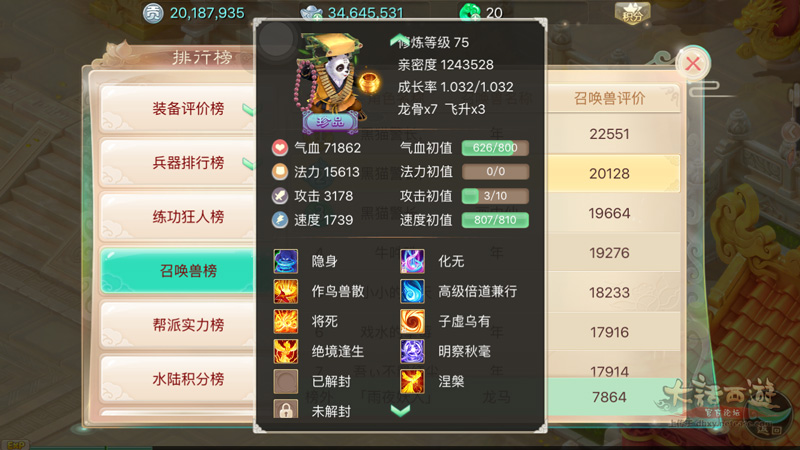Tap the 隐身 skill icon
800x450 pixels.
(285, 261)
